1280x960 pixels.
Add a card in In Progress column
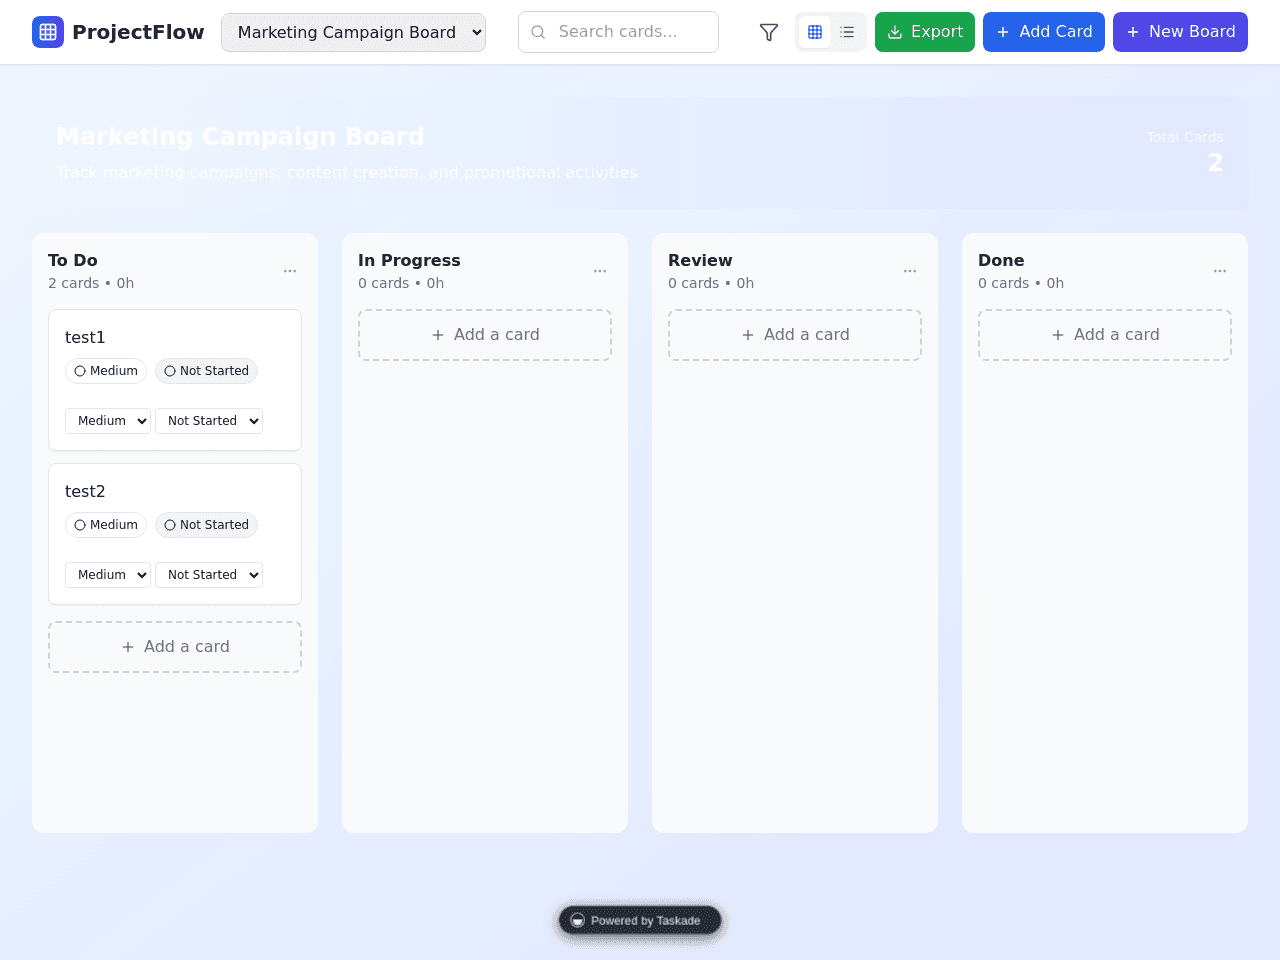(485, 335)
